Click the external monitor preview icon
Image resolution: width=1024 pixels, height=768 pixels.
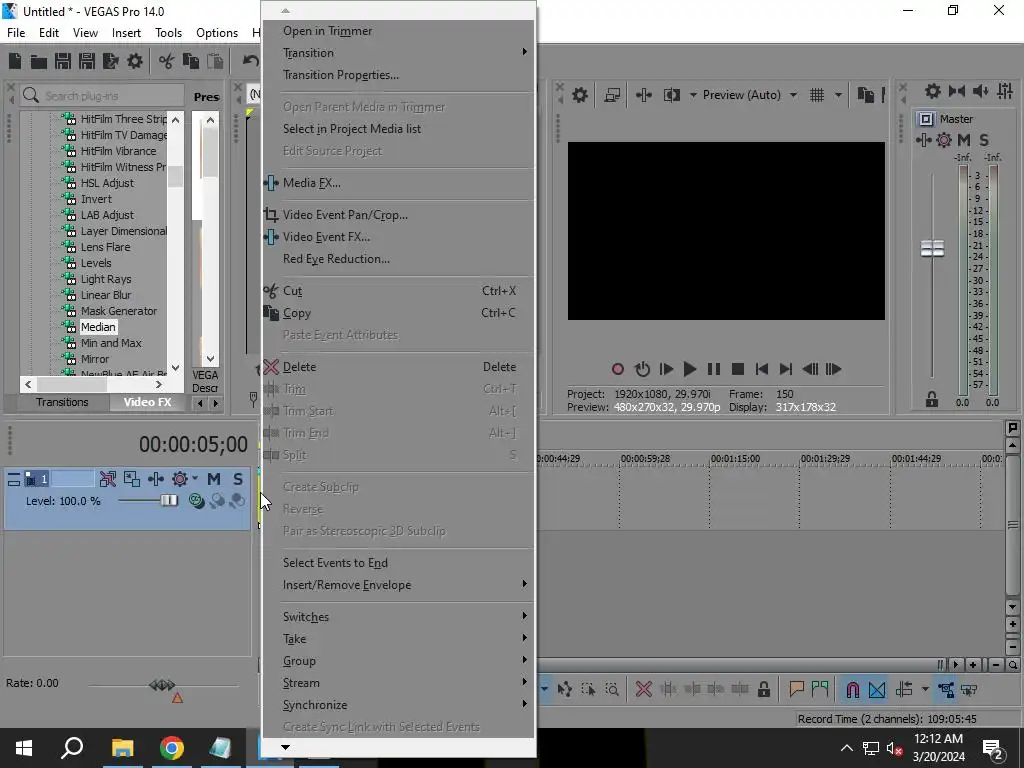point(612,95)
